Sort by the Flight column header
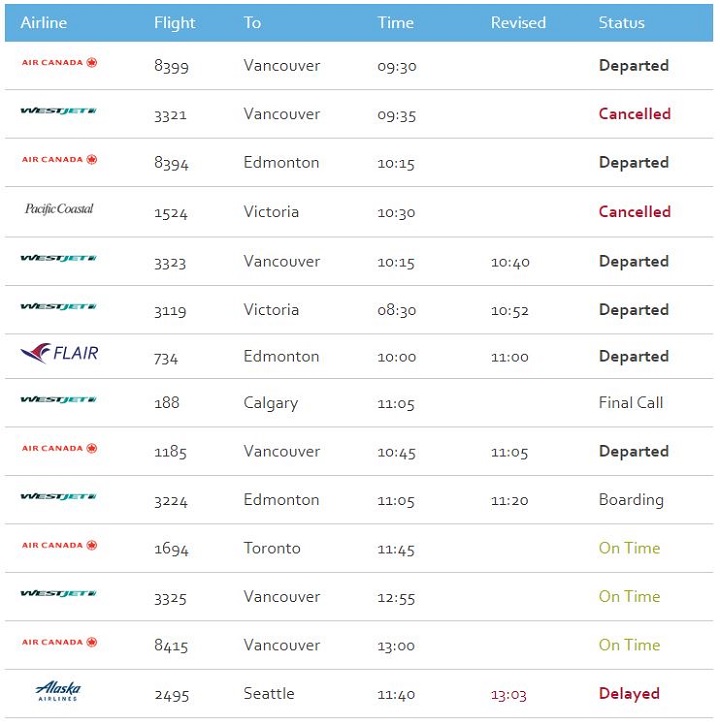This screenshot has width=720, height=725. pyautogui.click(x=175, y=22)
